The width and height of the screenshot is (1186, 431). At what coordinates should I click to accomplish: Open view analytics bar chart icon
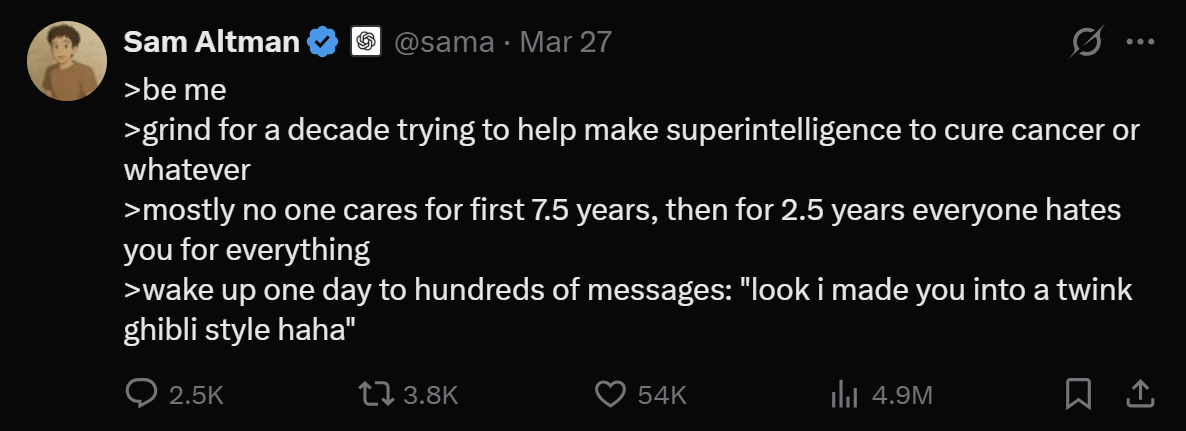click(844, 394)
